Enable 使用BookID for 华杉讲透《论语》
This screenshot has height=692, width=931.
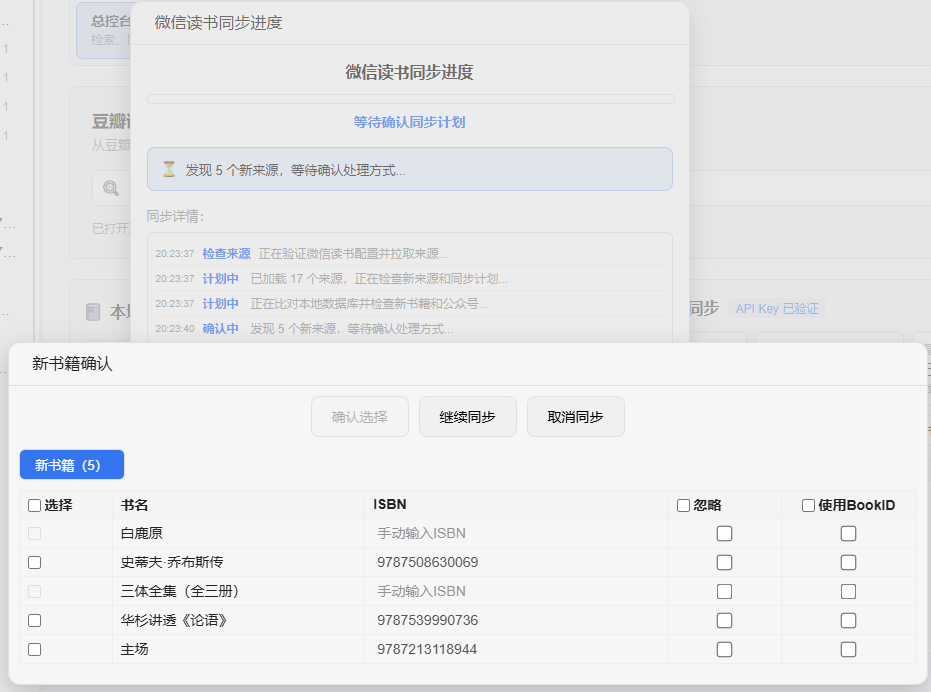pyautogui.click(x=848, y=621)
